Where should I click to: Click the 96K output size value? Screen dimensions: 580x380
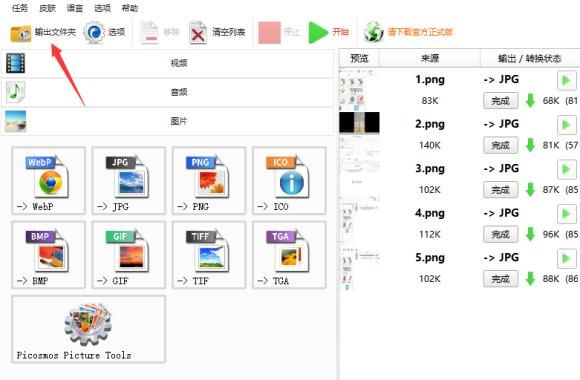551,234
